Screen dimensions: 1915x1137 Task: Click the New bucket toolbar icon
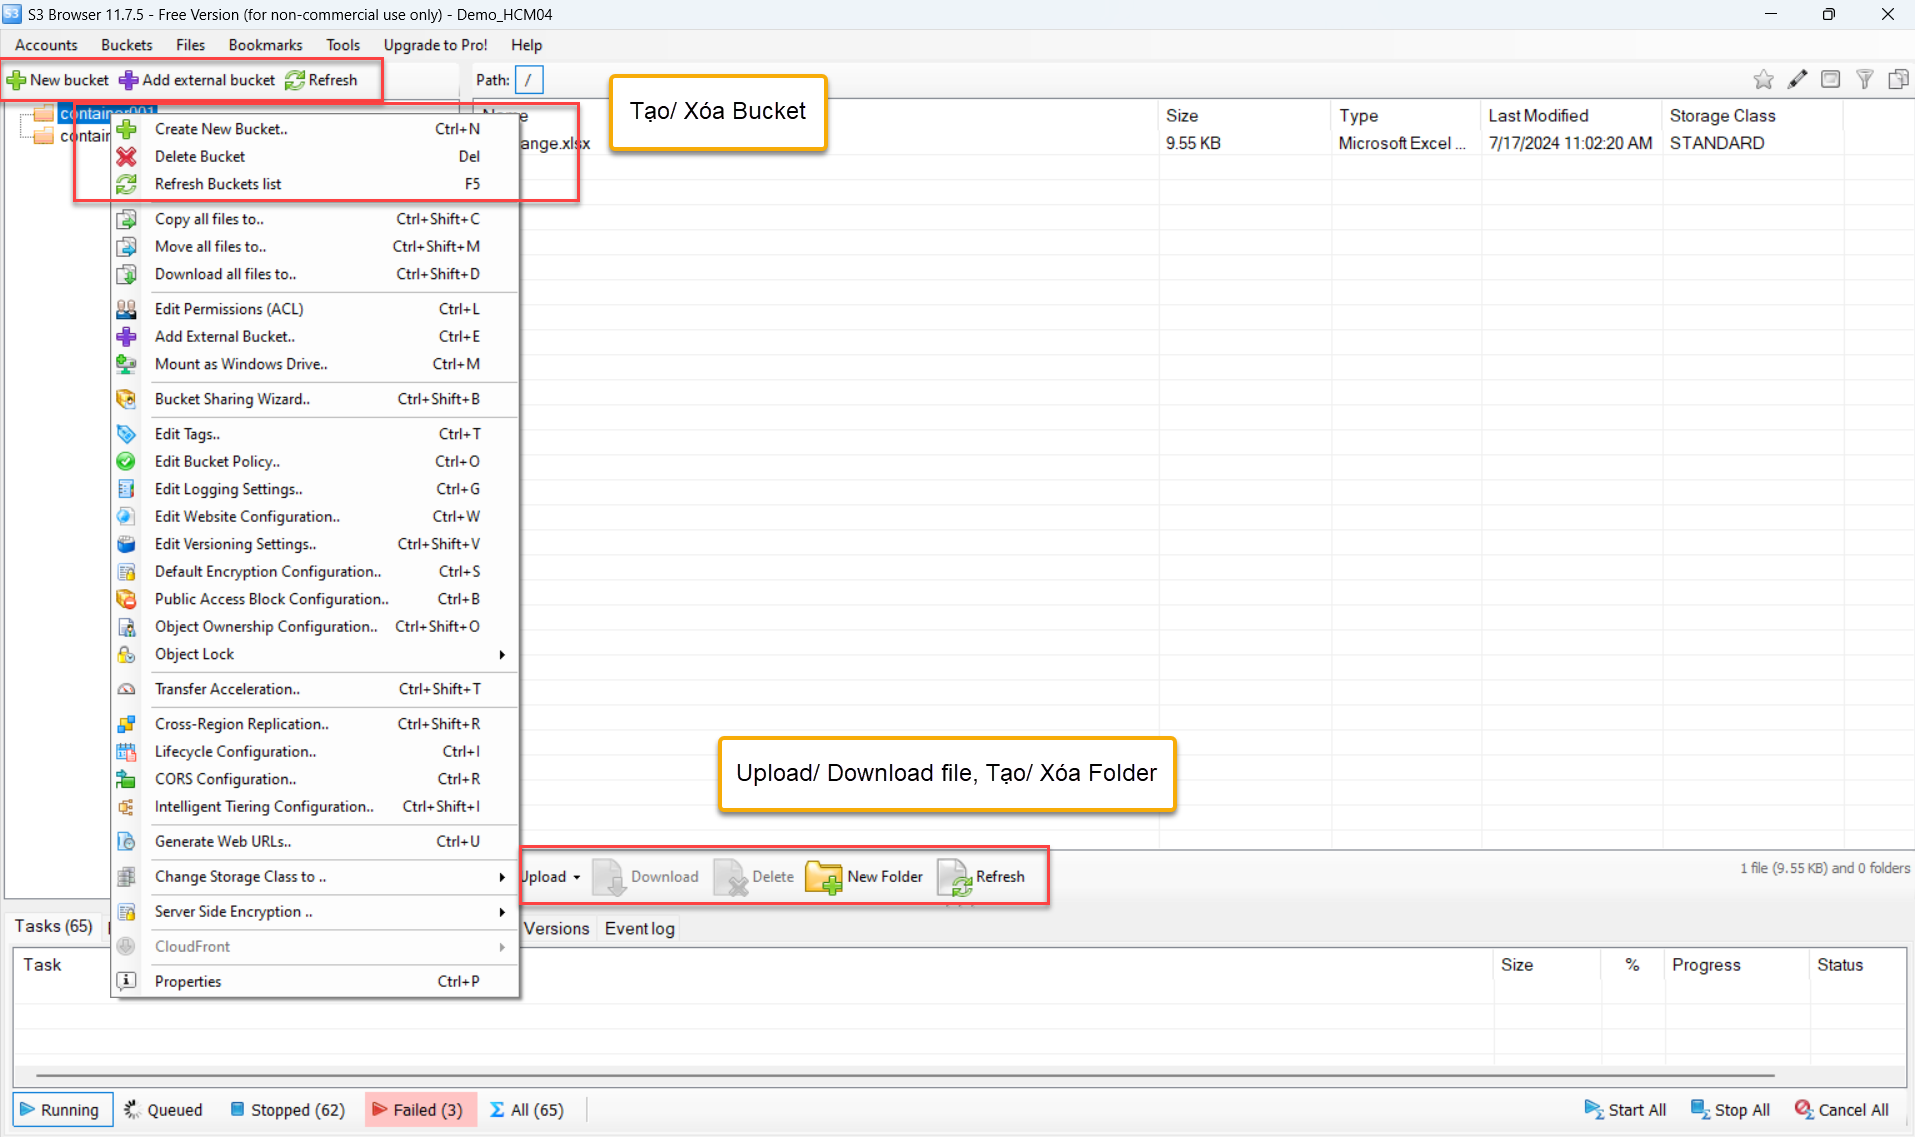17,80
